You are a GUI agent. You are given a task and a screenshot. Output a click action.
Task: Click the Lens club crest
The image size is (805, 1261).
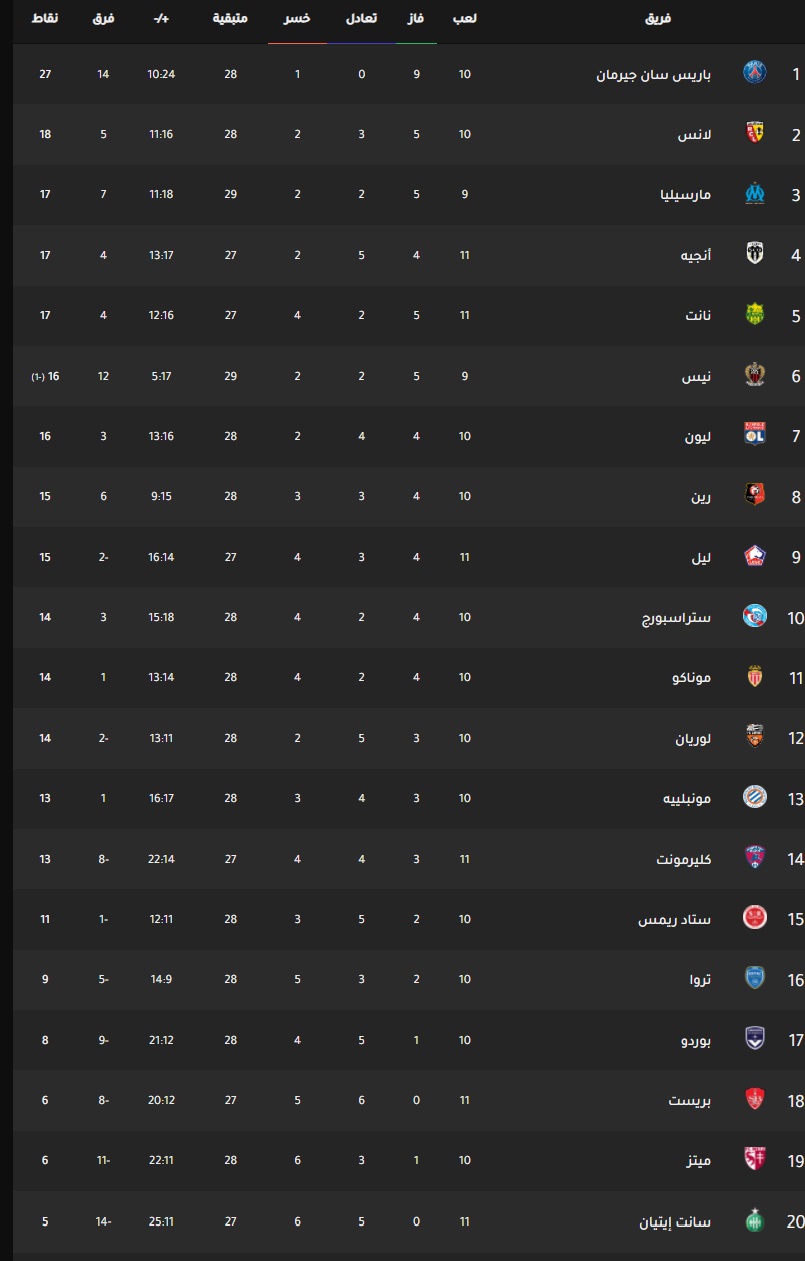(x=755, y=134)
